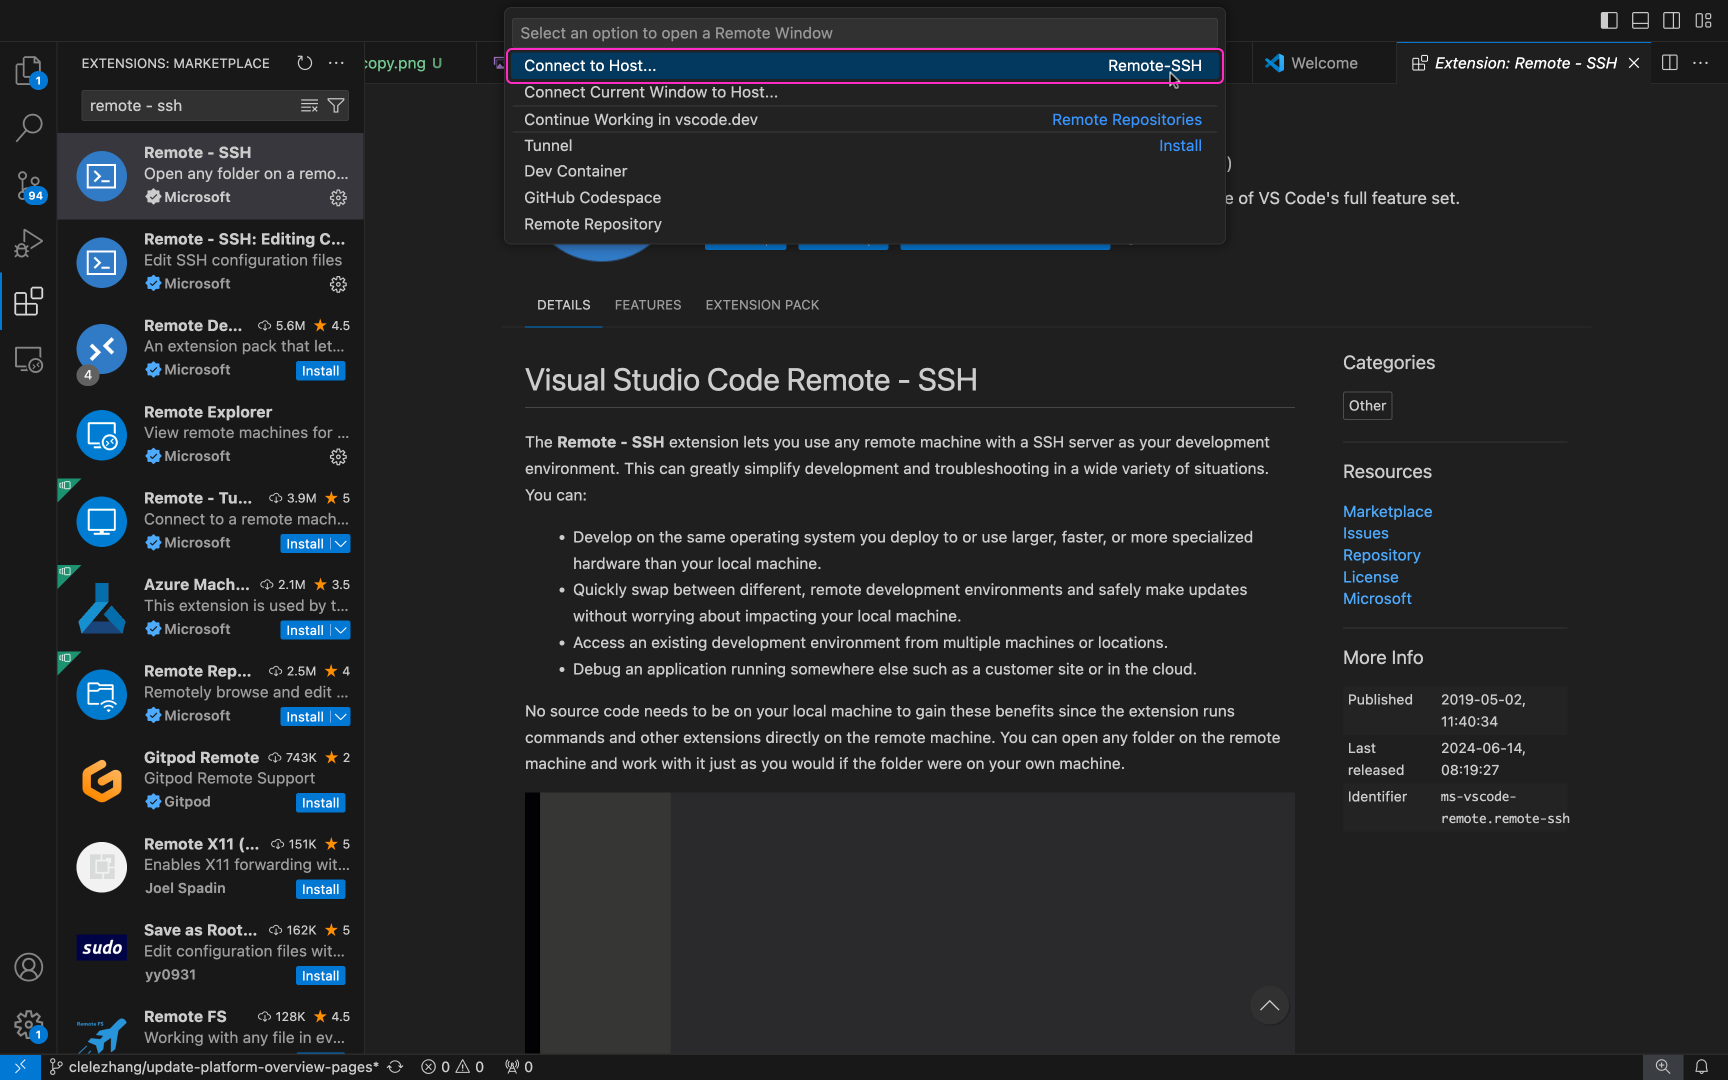Screen dimensions: 1728x1080
Task: Select the Remote - Tunnels extension in list
Action: click(210, 521)
